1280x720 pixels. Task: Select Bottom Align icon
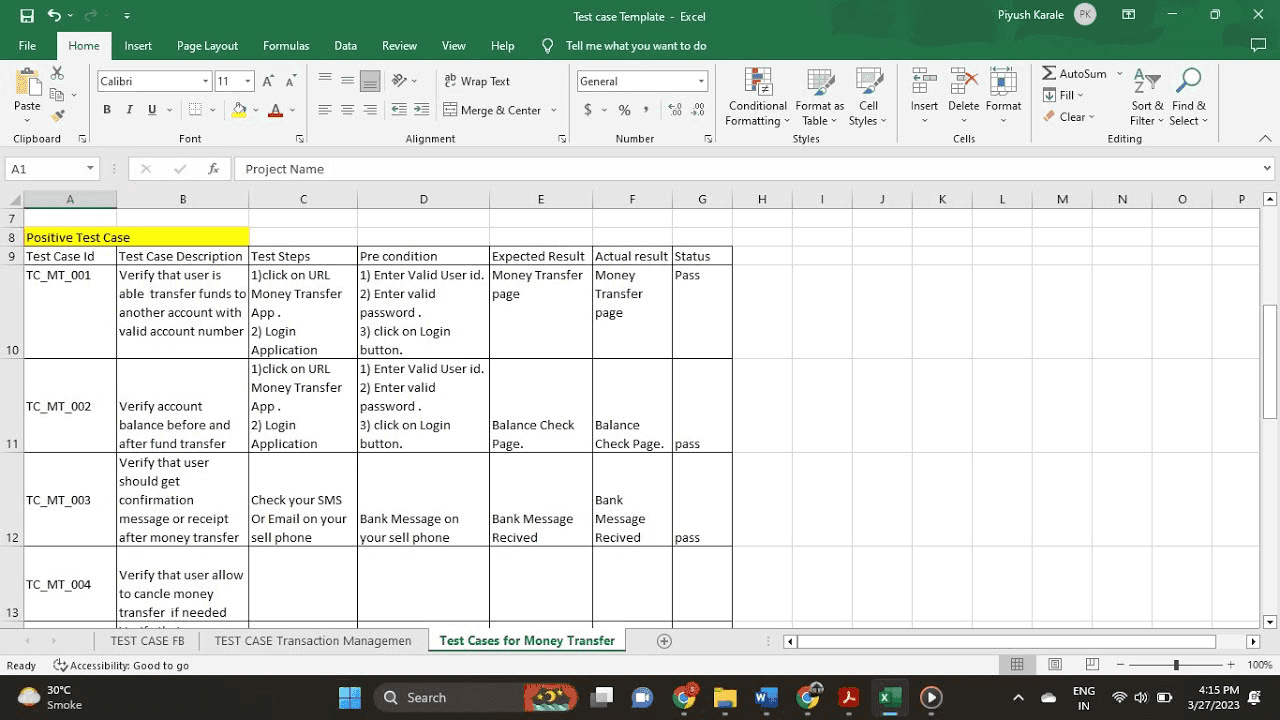click(370, 80)
